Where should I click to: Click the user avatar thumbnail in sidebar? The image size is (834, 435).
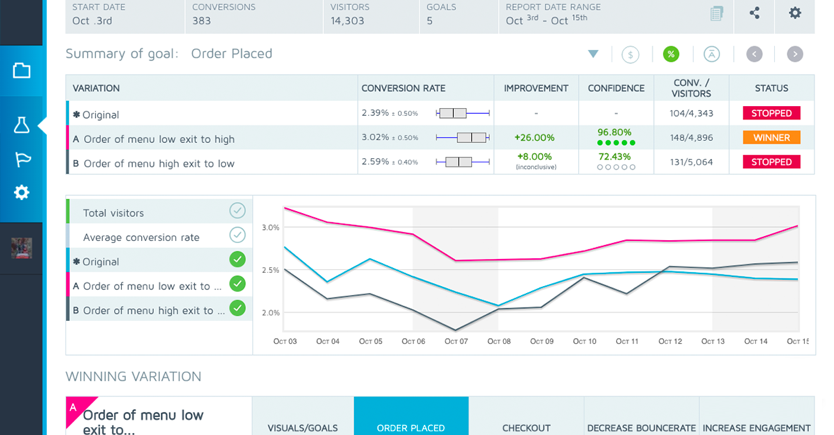coord(21,249)
